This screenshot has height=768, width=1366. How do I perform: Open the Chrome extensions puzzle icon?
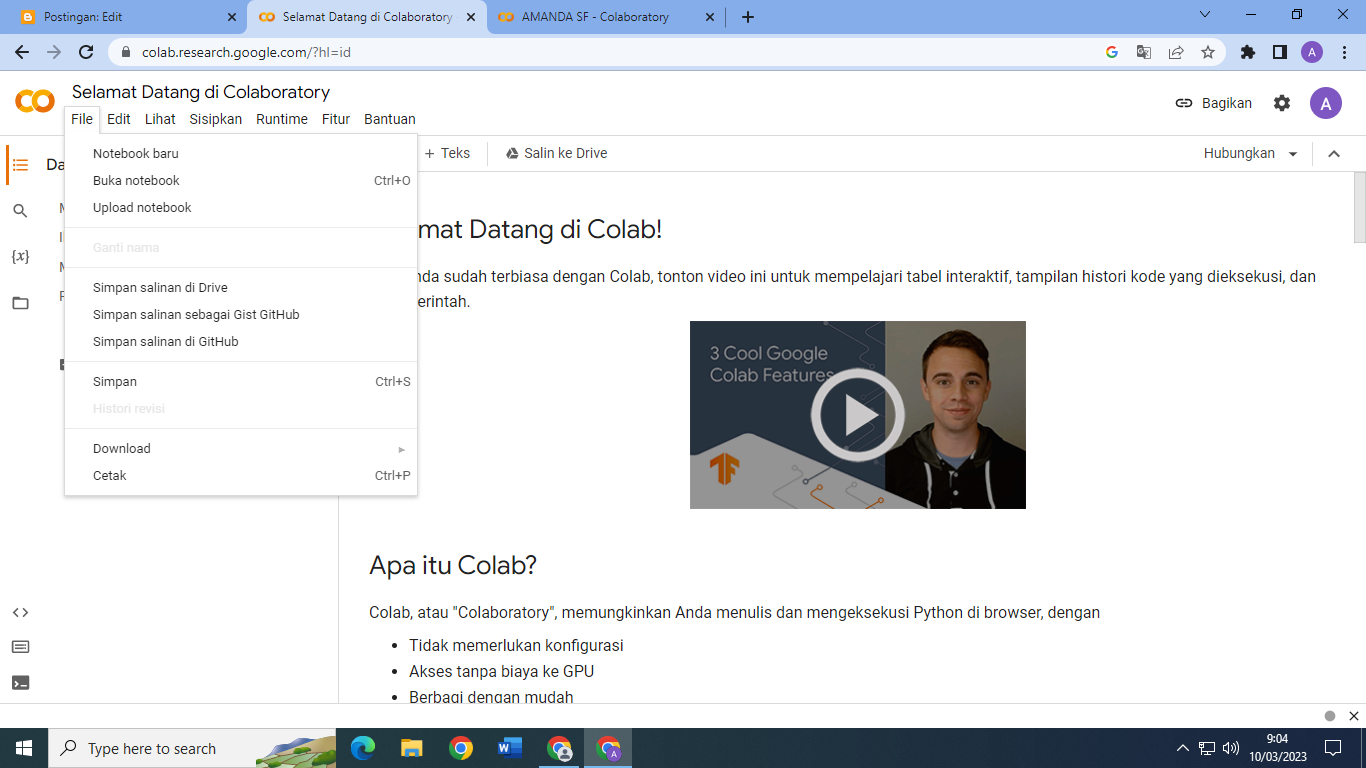tap(1248, 52)
